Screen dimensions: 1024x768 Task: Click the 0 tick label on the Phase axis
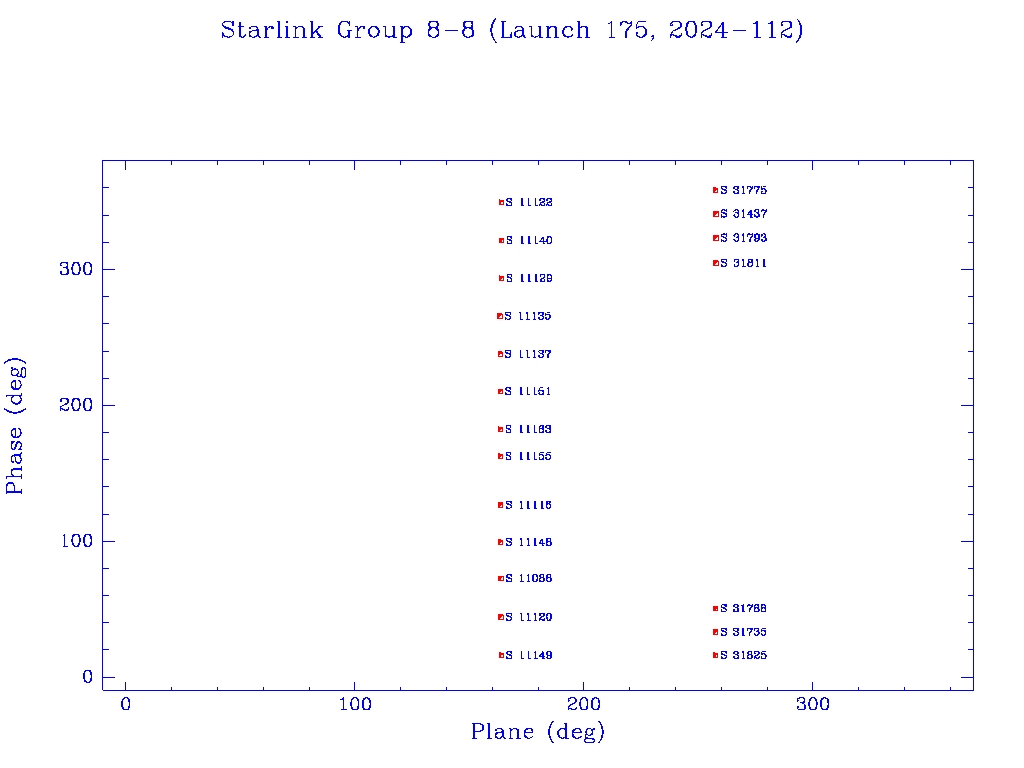(88, 677)
